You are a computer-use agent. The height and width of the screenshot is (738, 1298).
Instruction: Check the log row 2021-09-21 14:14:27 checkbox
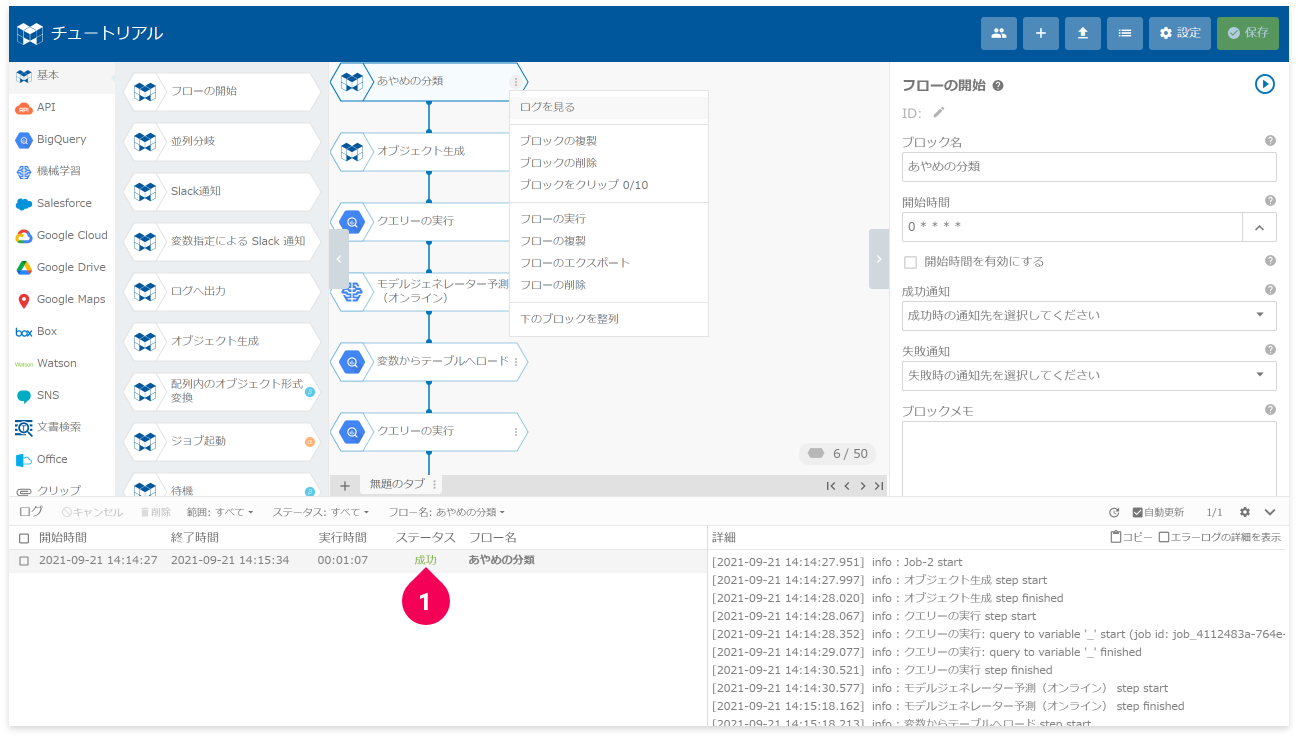[x=24, y=561]
